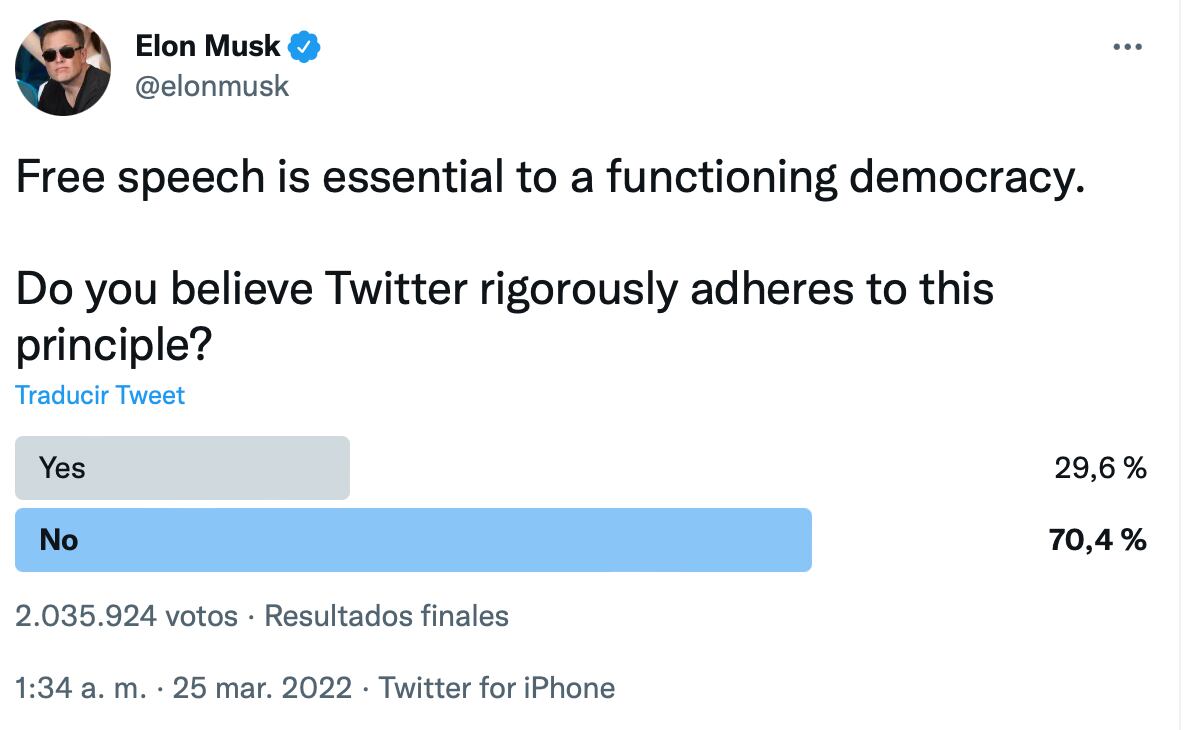
Task: Open the @elonmusk handle link
Action: (x=212, y=87)
